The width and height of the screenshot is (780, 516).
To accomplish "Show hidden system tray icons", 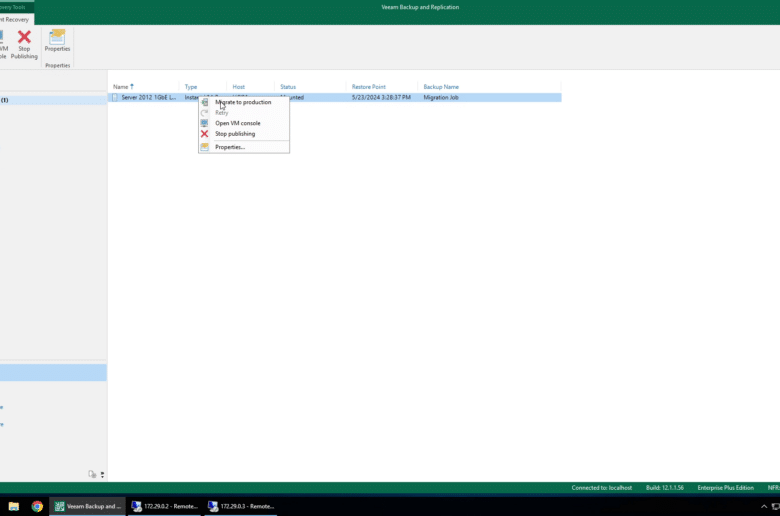I will click(x=764, y=507).
